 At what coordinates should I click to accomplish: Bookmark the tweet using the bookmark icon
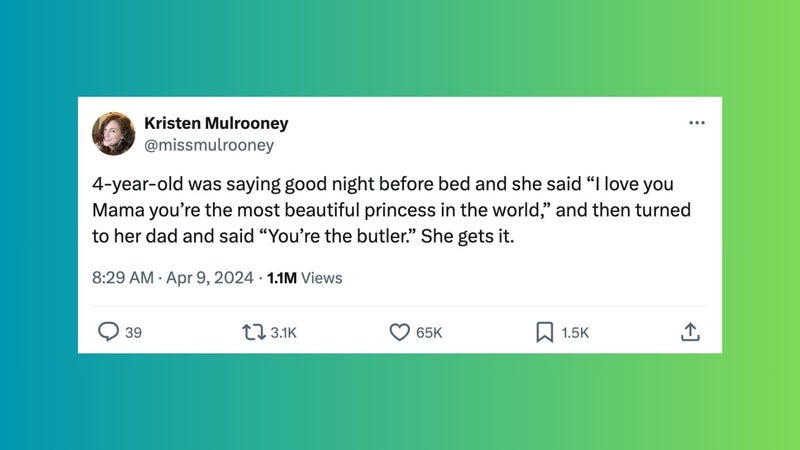pos(544,332)
